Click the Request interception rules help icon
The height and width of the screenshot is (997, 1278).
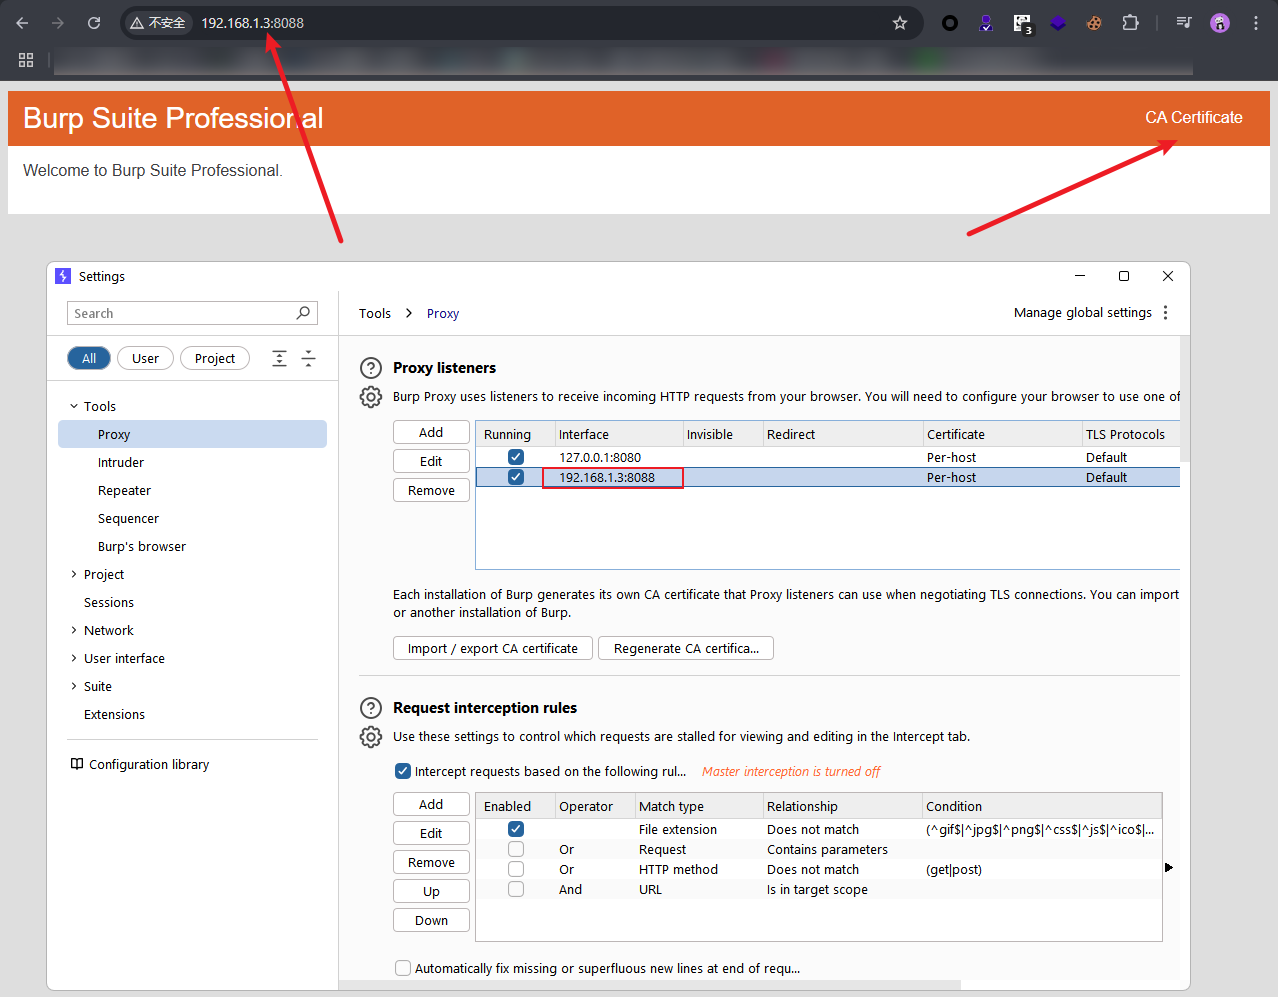click(x=371, y=708)
